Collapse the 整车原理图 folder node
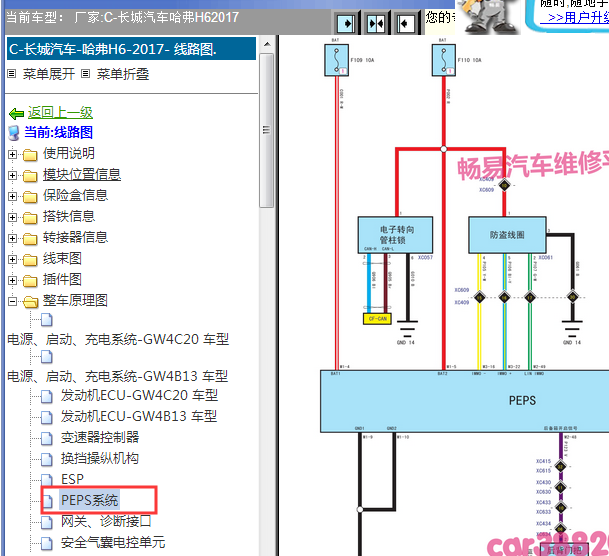 coord(12,301)
